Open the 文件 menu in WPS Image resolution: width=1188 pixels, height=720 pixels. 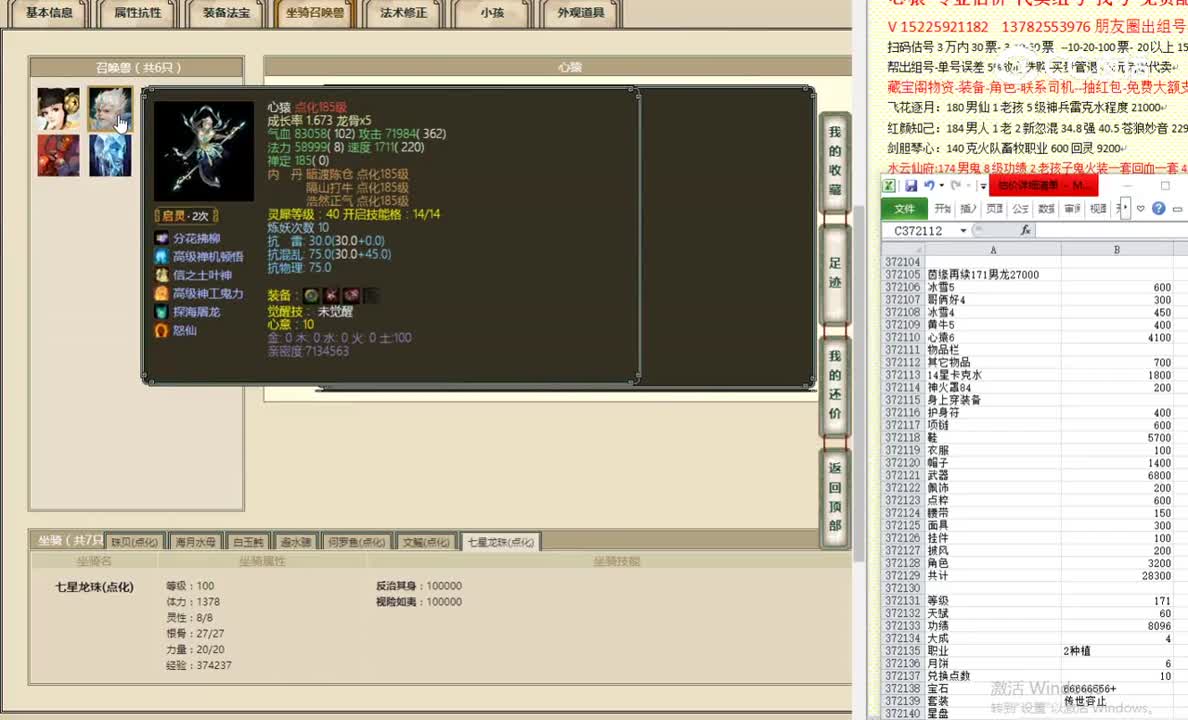click(906, 208)
